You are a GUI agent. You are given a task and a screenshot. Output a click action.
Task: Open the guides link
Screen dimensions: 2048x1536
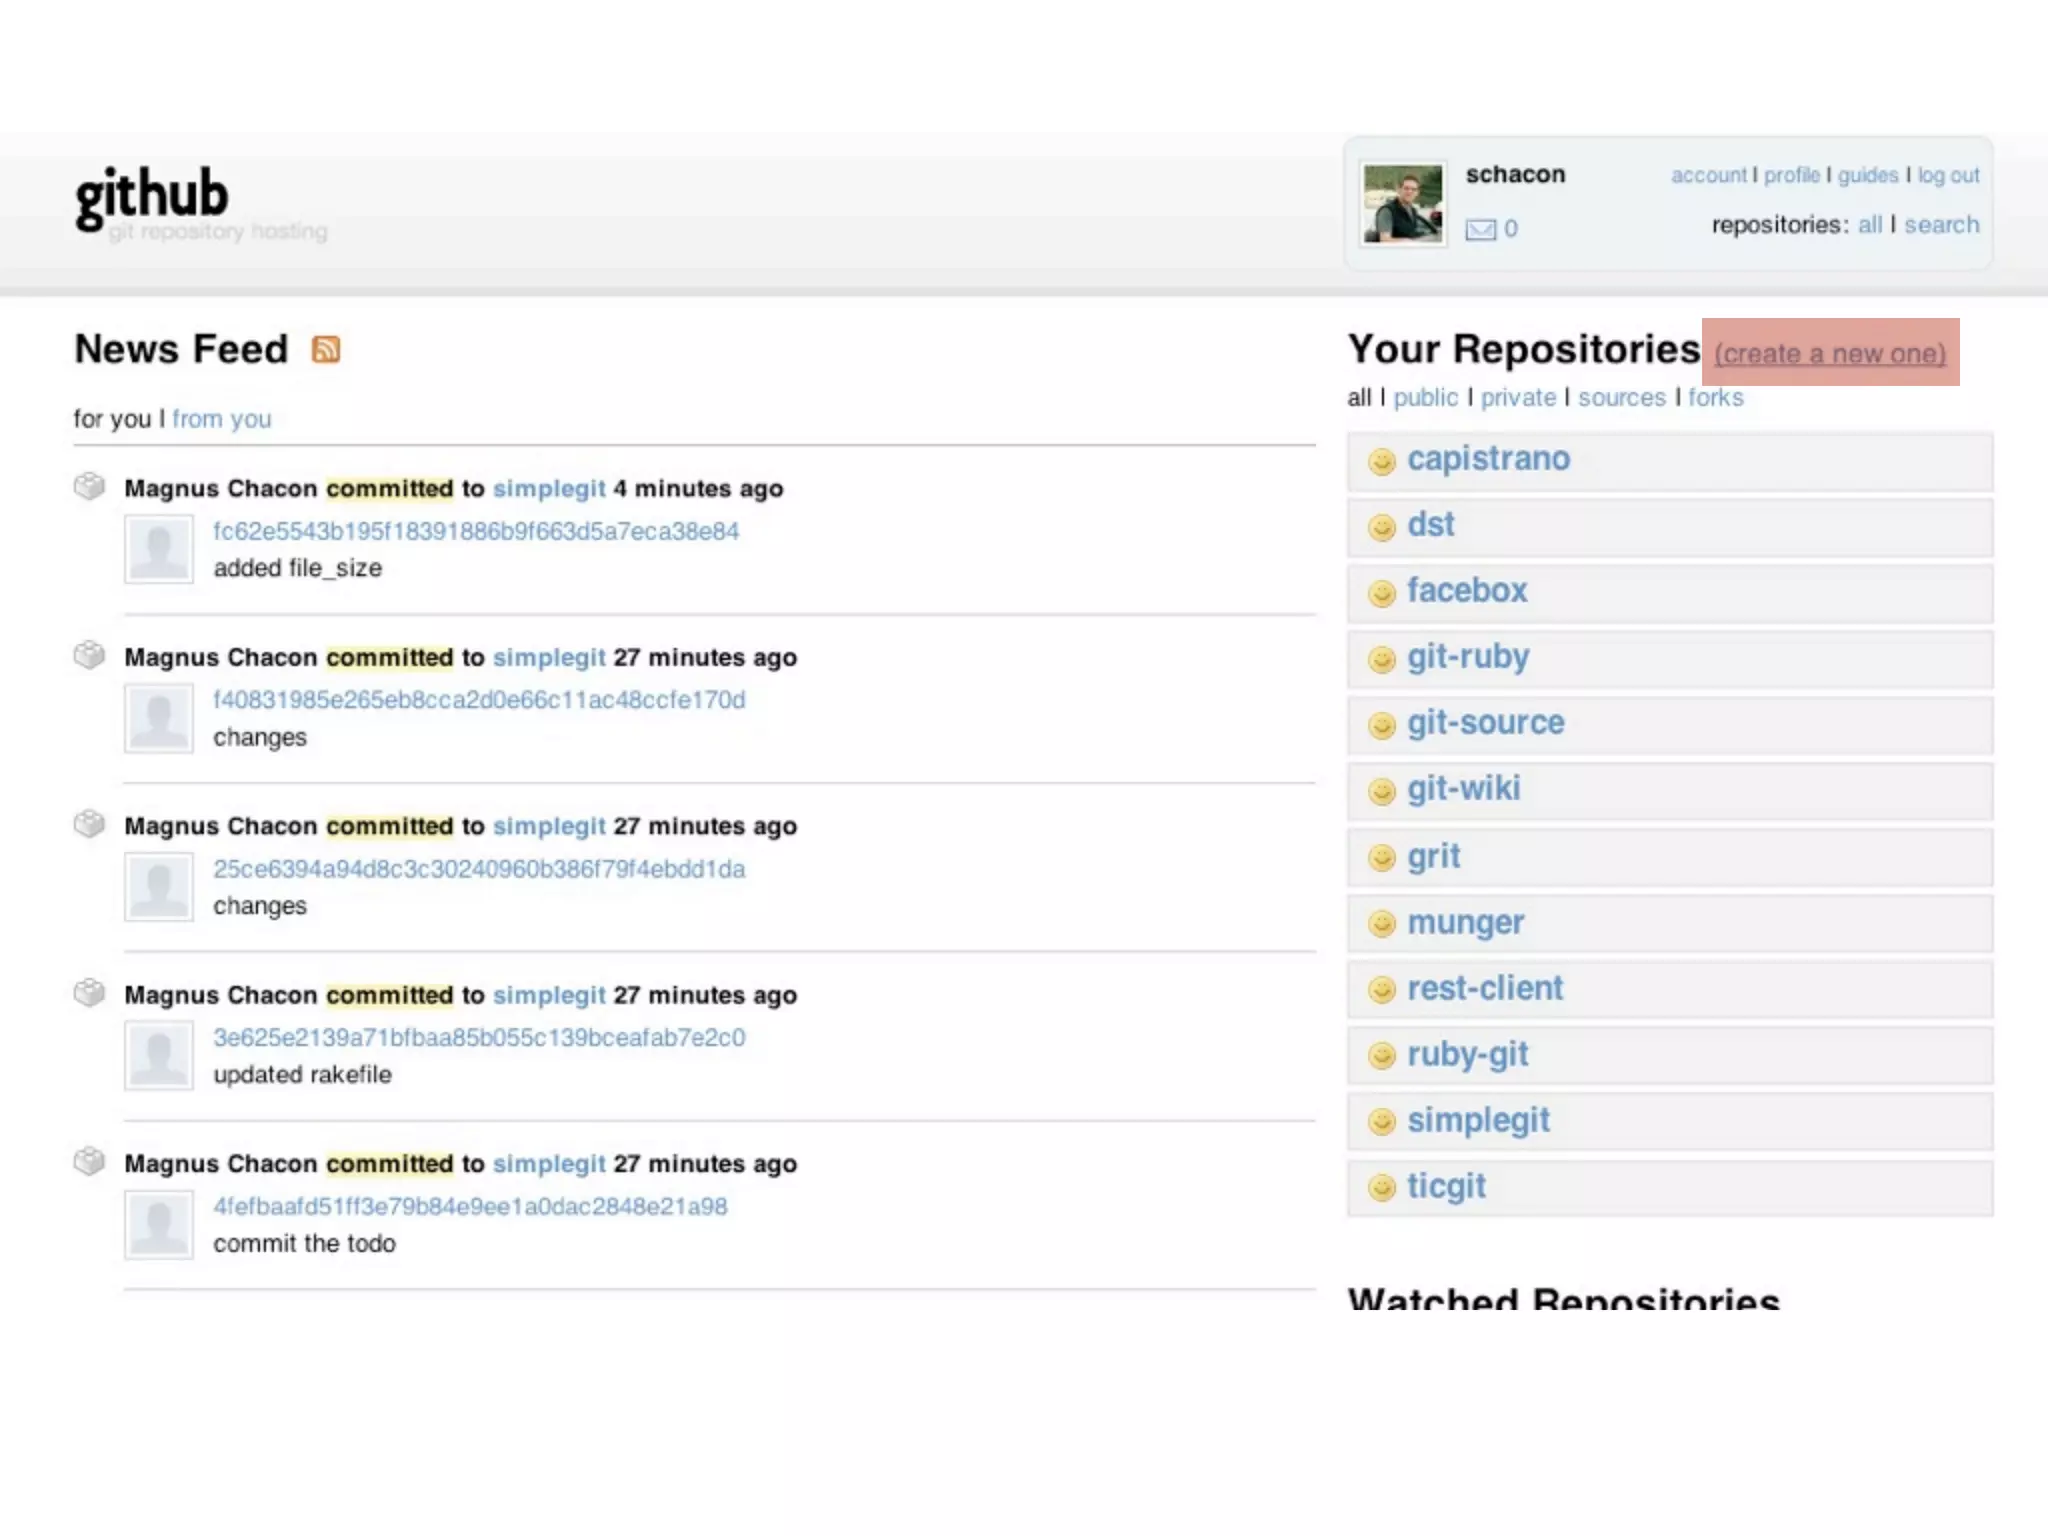(x=1867, y=175)
